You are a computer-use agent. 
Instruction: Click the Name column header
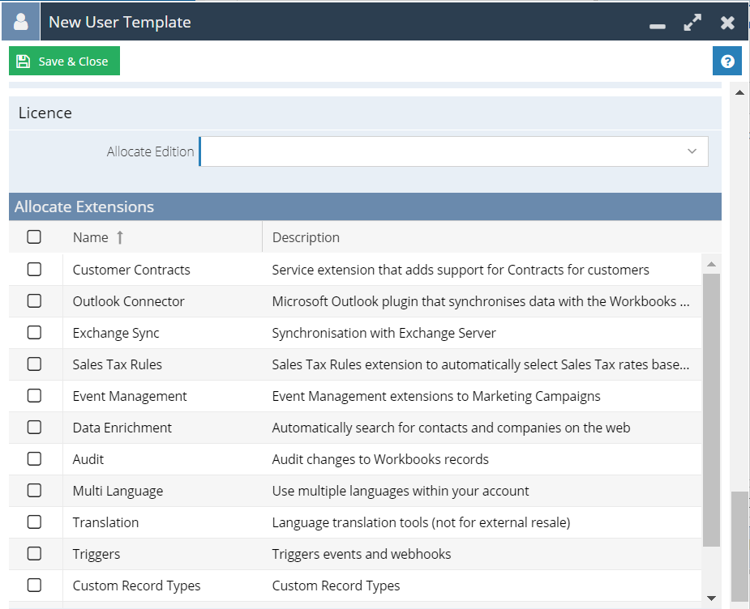click(x=163, y=237)
